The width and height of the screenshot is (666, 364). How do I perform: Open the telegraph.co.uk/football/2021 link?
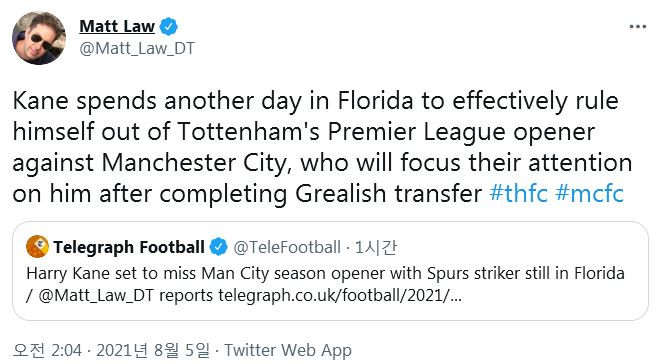[x=340, y=296]
